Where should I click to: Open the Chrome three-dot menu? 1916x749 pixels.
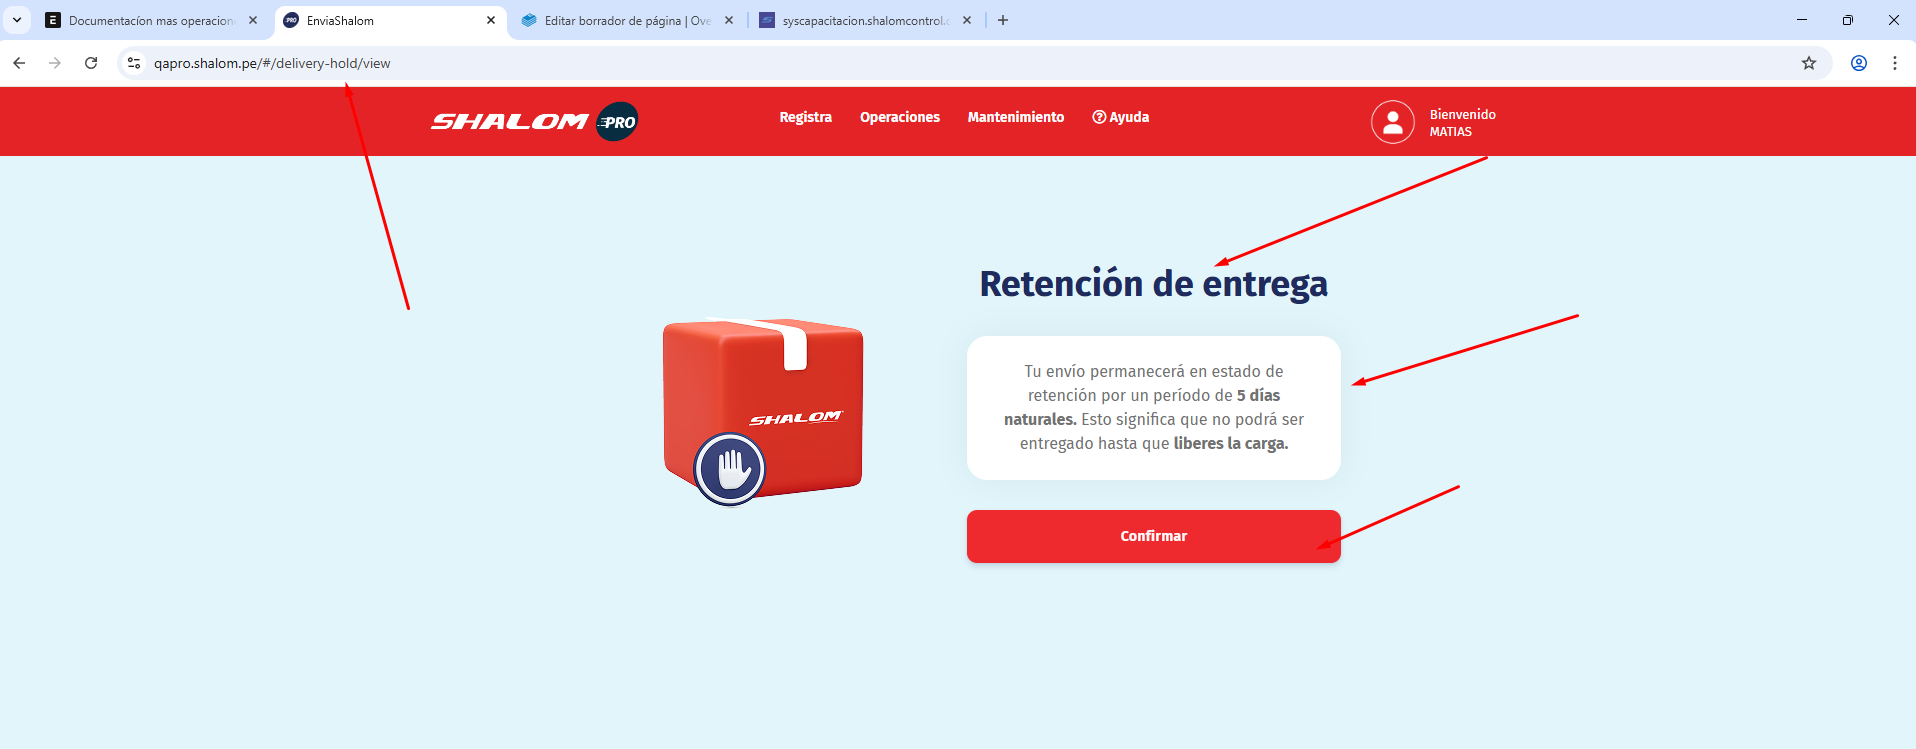click(1894, 63)
